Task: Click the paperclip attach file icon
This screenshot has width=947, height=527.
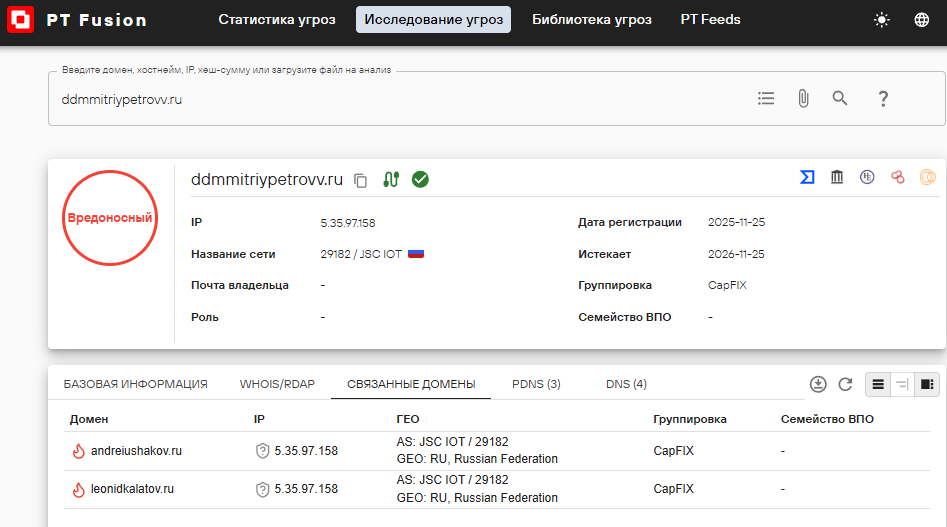Action: (x=802, y=98)
